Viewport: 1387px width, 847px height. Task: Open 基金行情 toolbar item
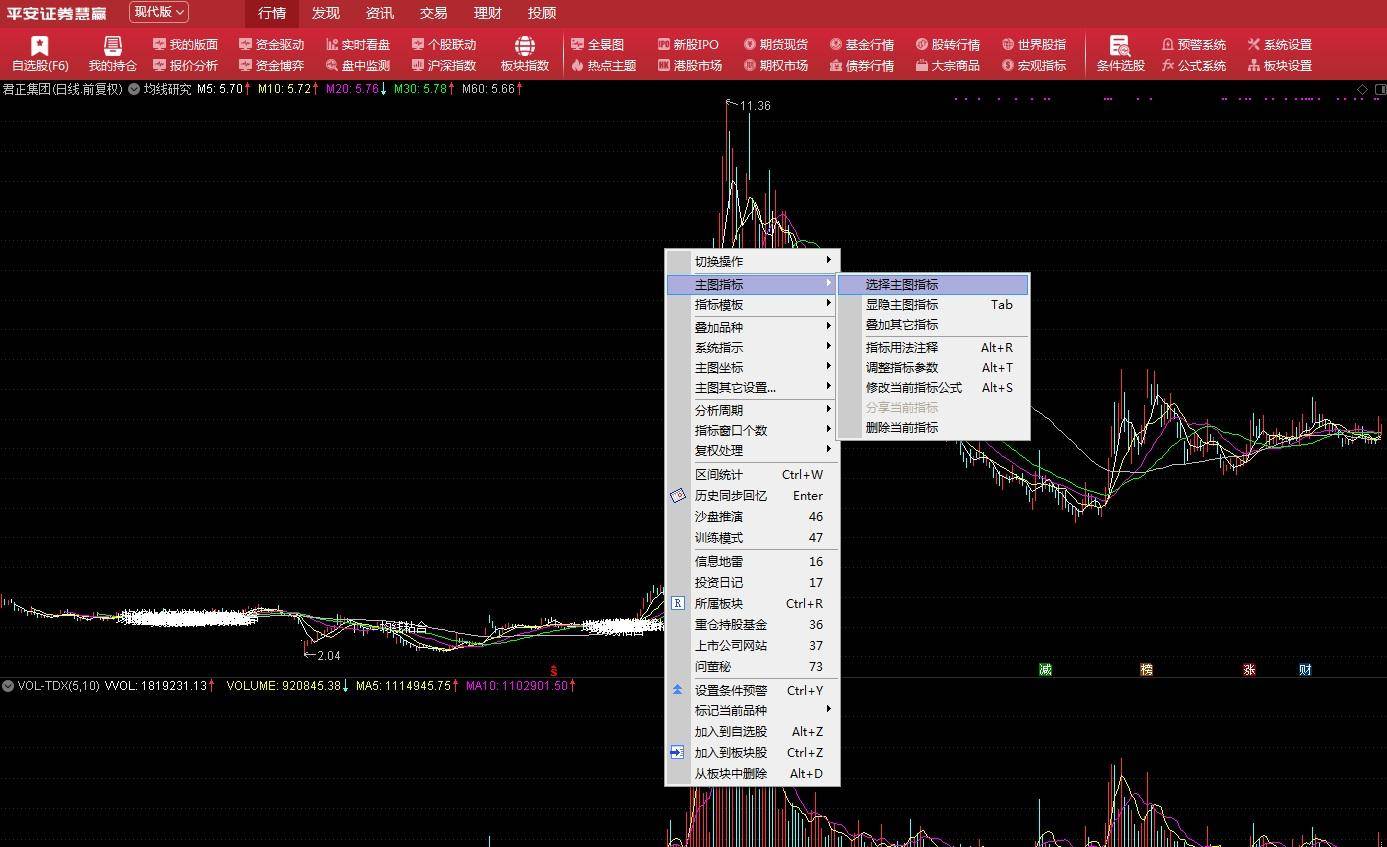click(x=861, y=44)
